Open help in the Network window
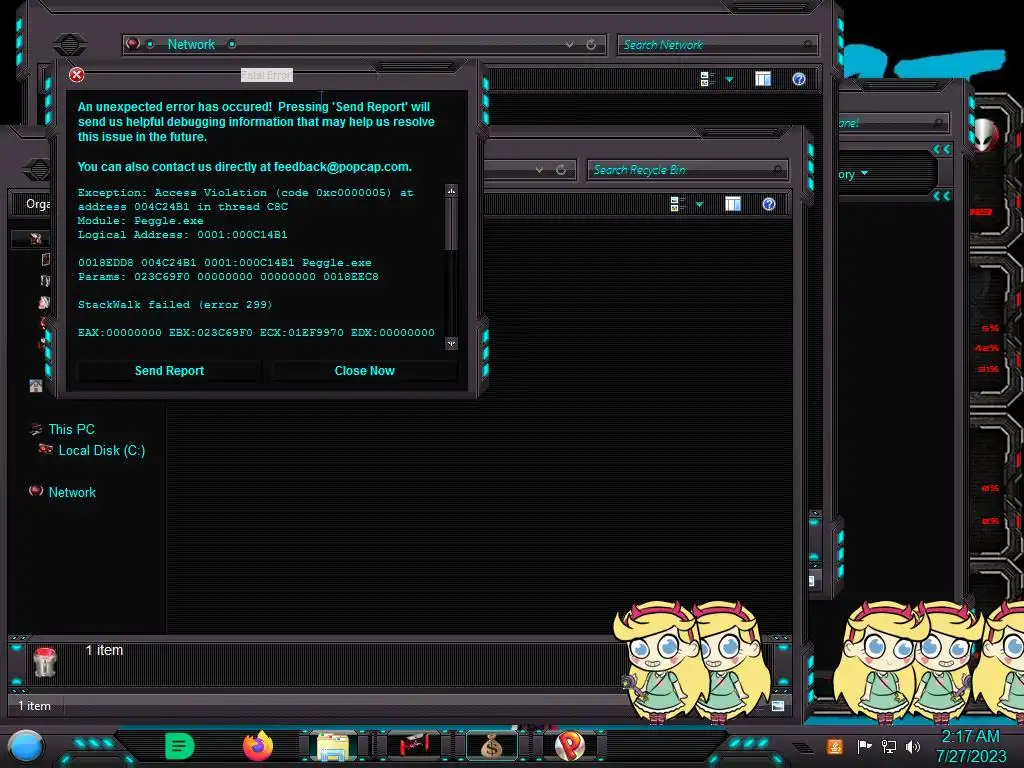Screen dimensions: 1024x768 pos(799,79)
